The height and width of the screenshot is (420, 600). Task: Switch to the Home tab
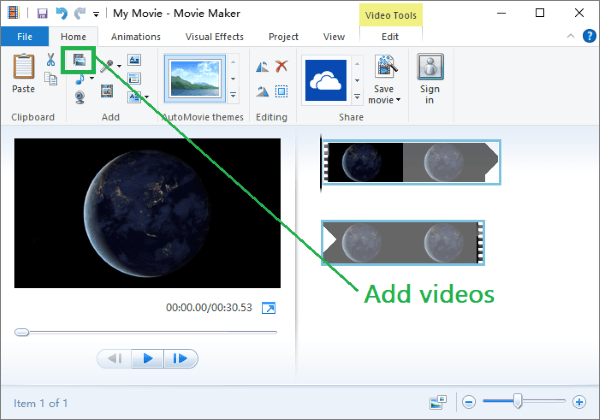click(73, 37)
